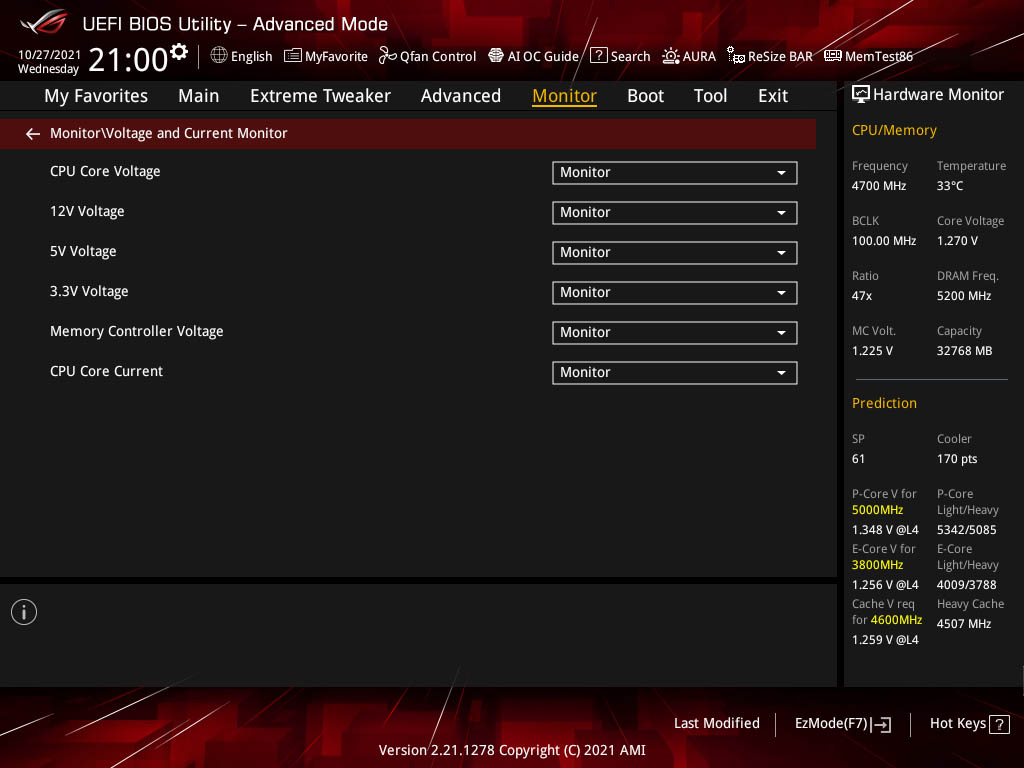Select the 5V Voltage row label
This screenshot has height=768, width=1024.
click(x=83, y=251)
